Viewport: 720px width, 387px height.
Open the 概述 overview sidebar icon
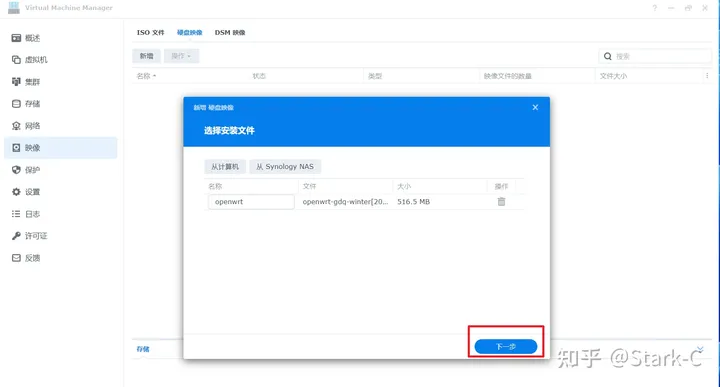click(16, 38)
